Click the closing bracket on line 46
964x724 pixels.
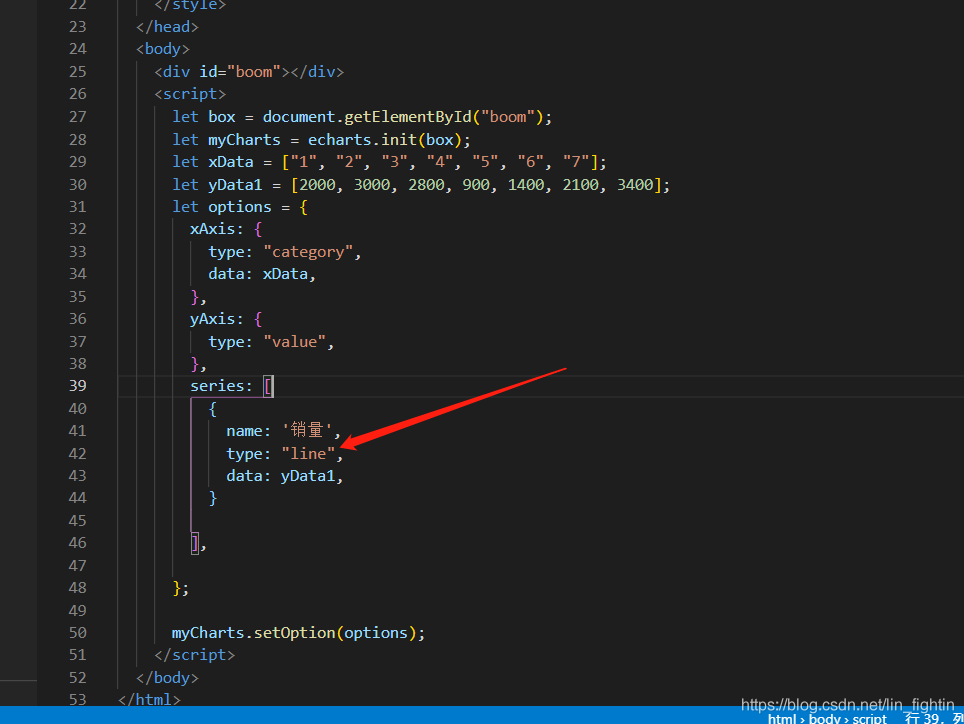[x=195, y=543]
